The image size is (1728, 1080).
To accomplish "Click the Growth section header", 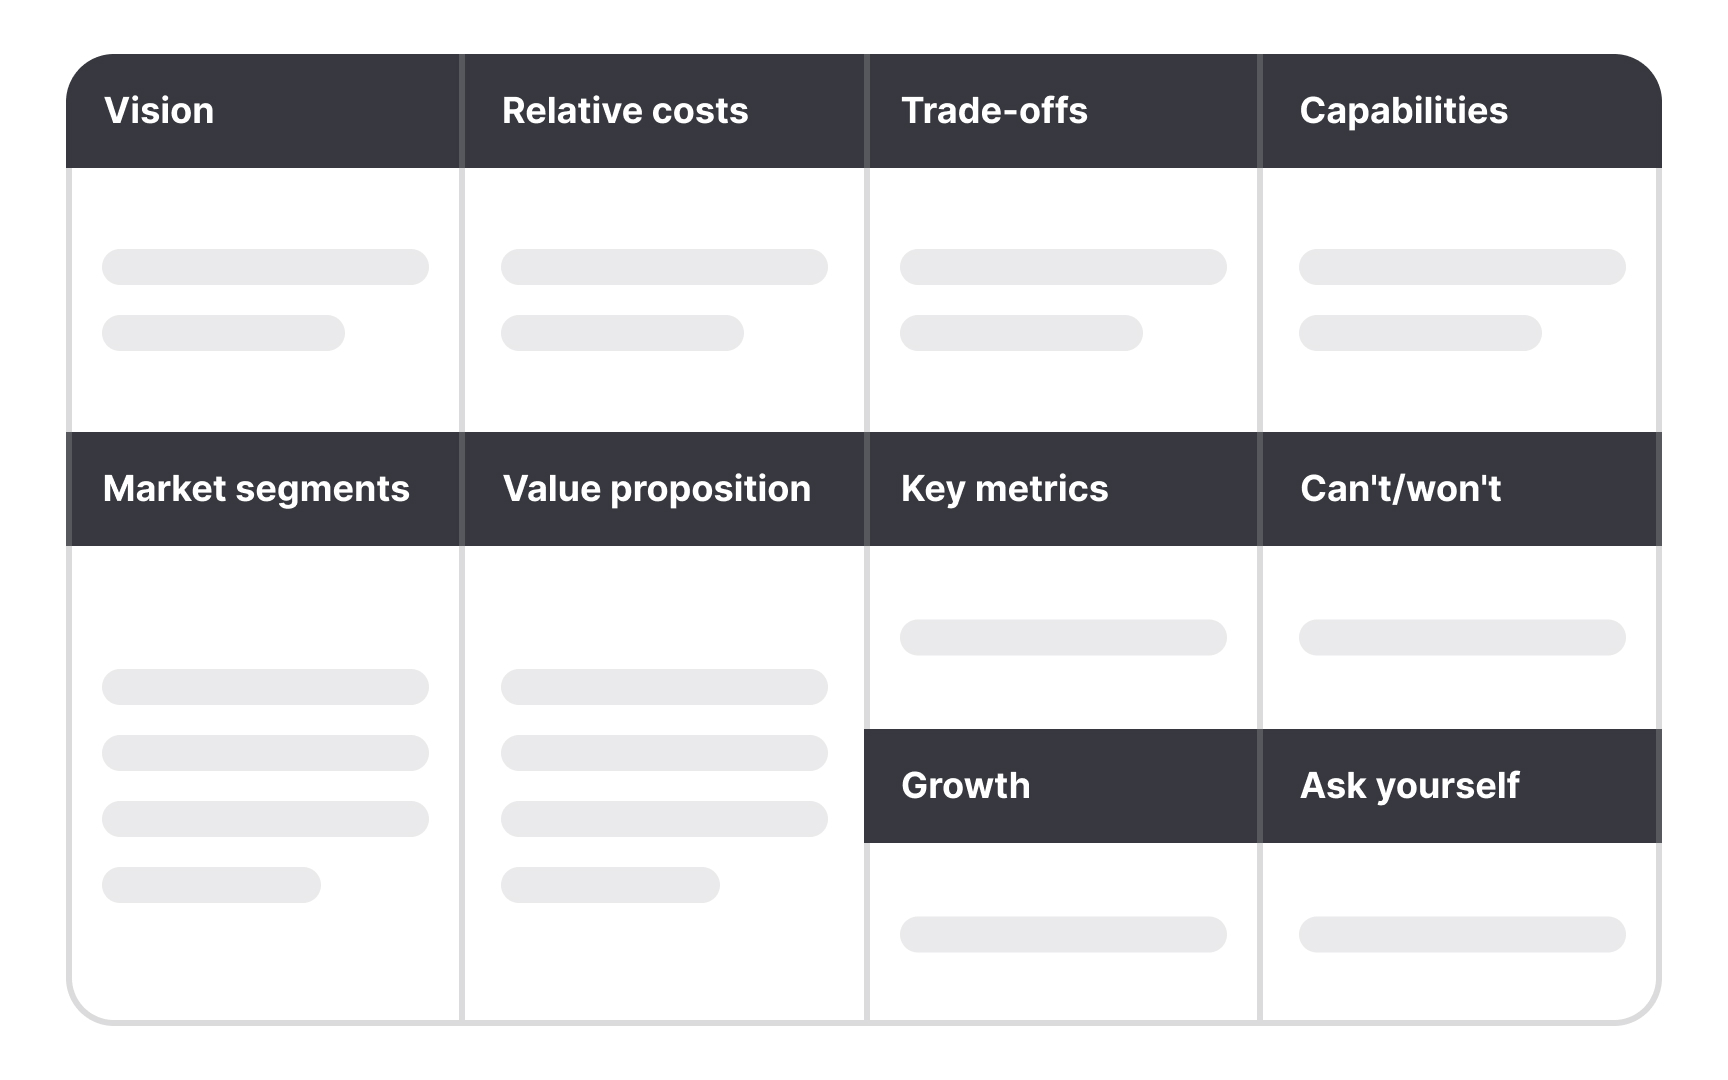I will click(965, 786).
